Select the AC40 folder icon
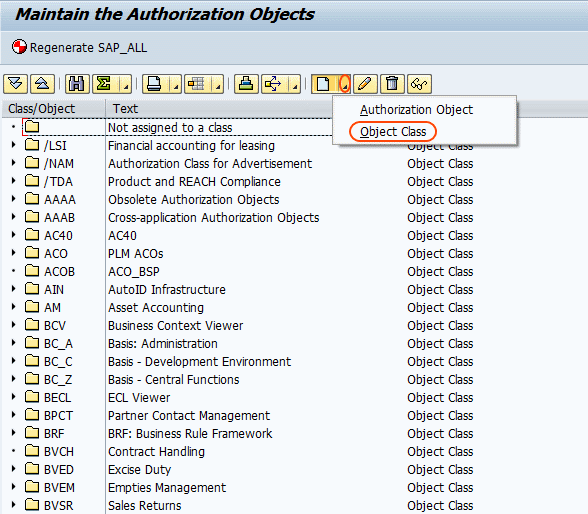 [x=32, y=235]
